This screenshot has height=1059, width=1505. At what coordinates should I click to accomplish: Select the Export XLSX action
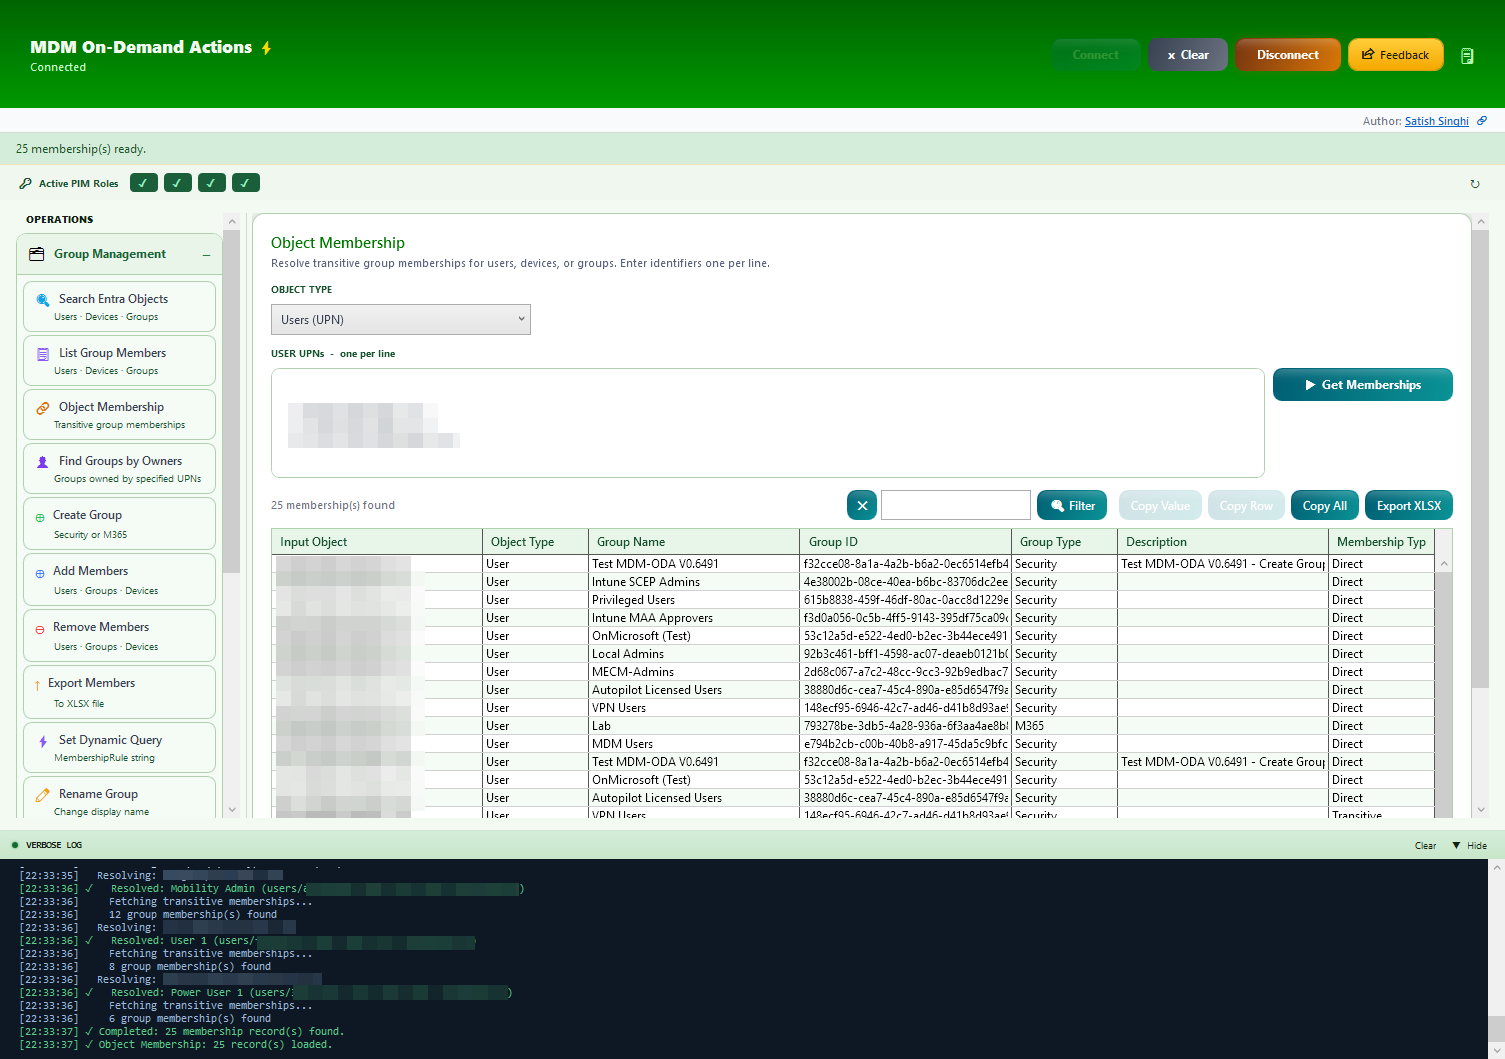[x=1408, y=505]
